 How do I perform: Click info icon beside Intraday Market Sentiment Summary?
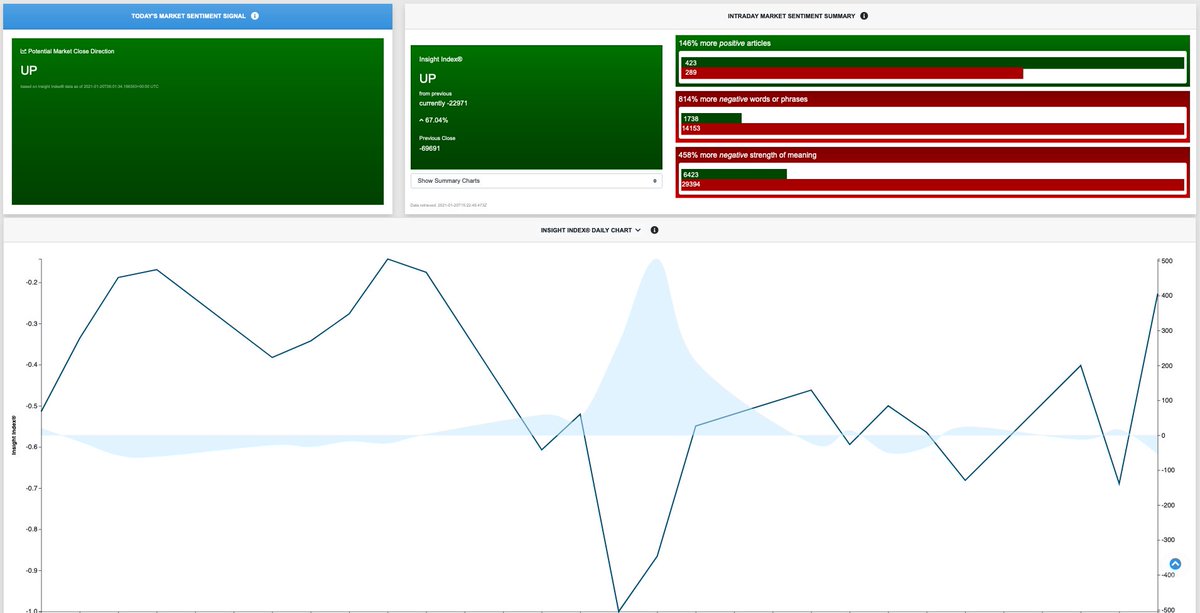click(865, 15)
